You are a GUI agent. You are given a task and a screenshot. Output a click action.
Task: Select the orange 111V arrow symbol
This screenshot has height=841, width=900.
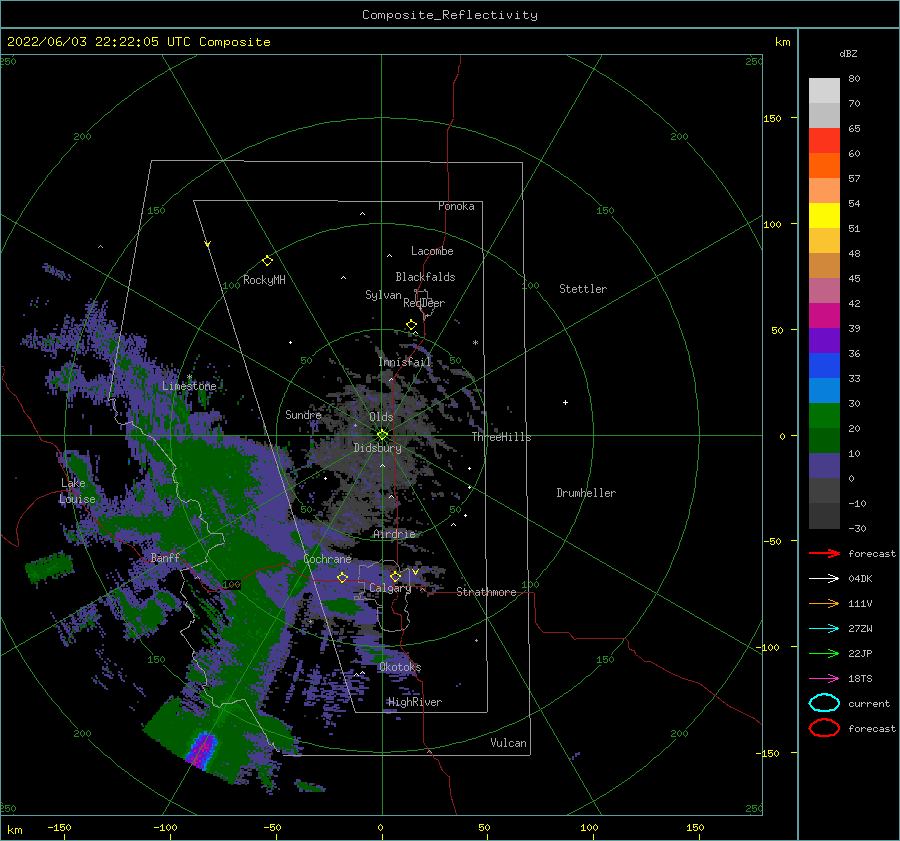pyautogui.click(x=824, y=603)
